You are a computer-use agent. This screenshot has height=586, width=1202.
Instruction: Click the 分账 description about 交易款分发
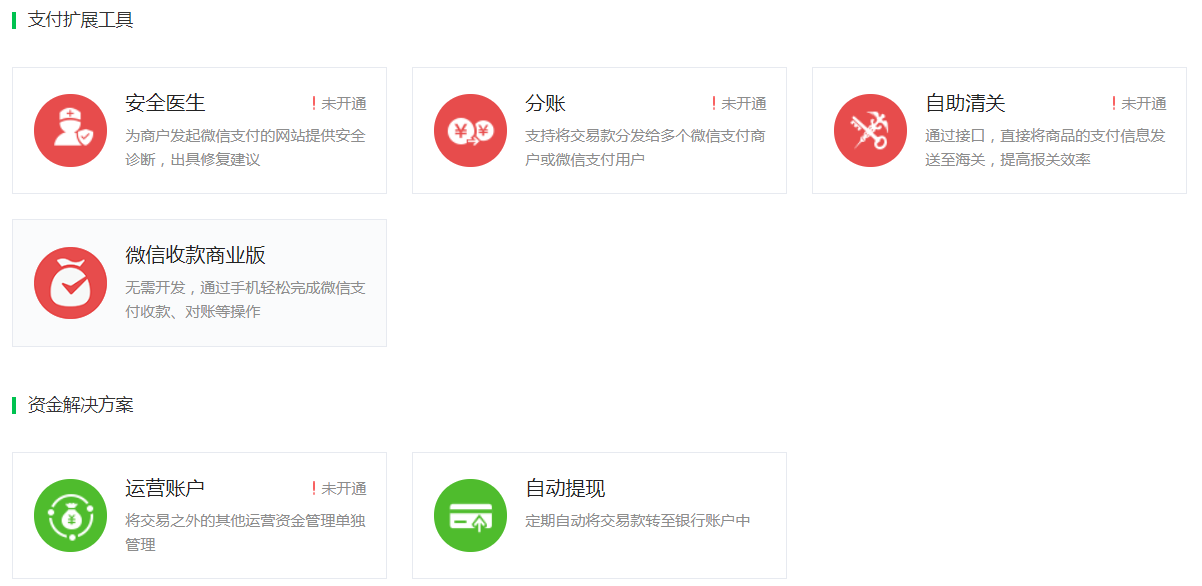pyautogui.click(x=645, y=147)
